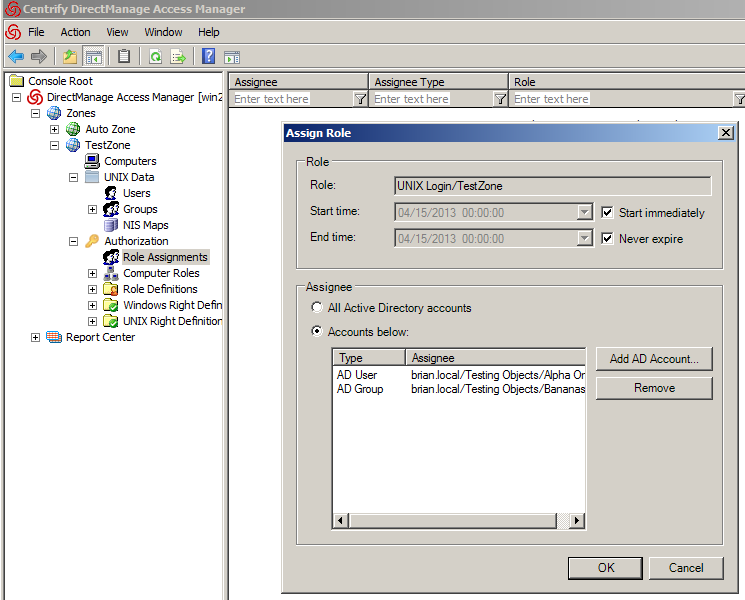Click the Users icon under UNIX Data

tap(111, 193)
